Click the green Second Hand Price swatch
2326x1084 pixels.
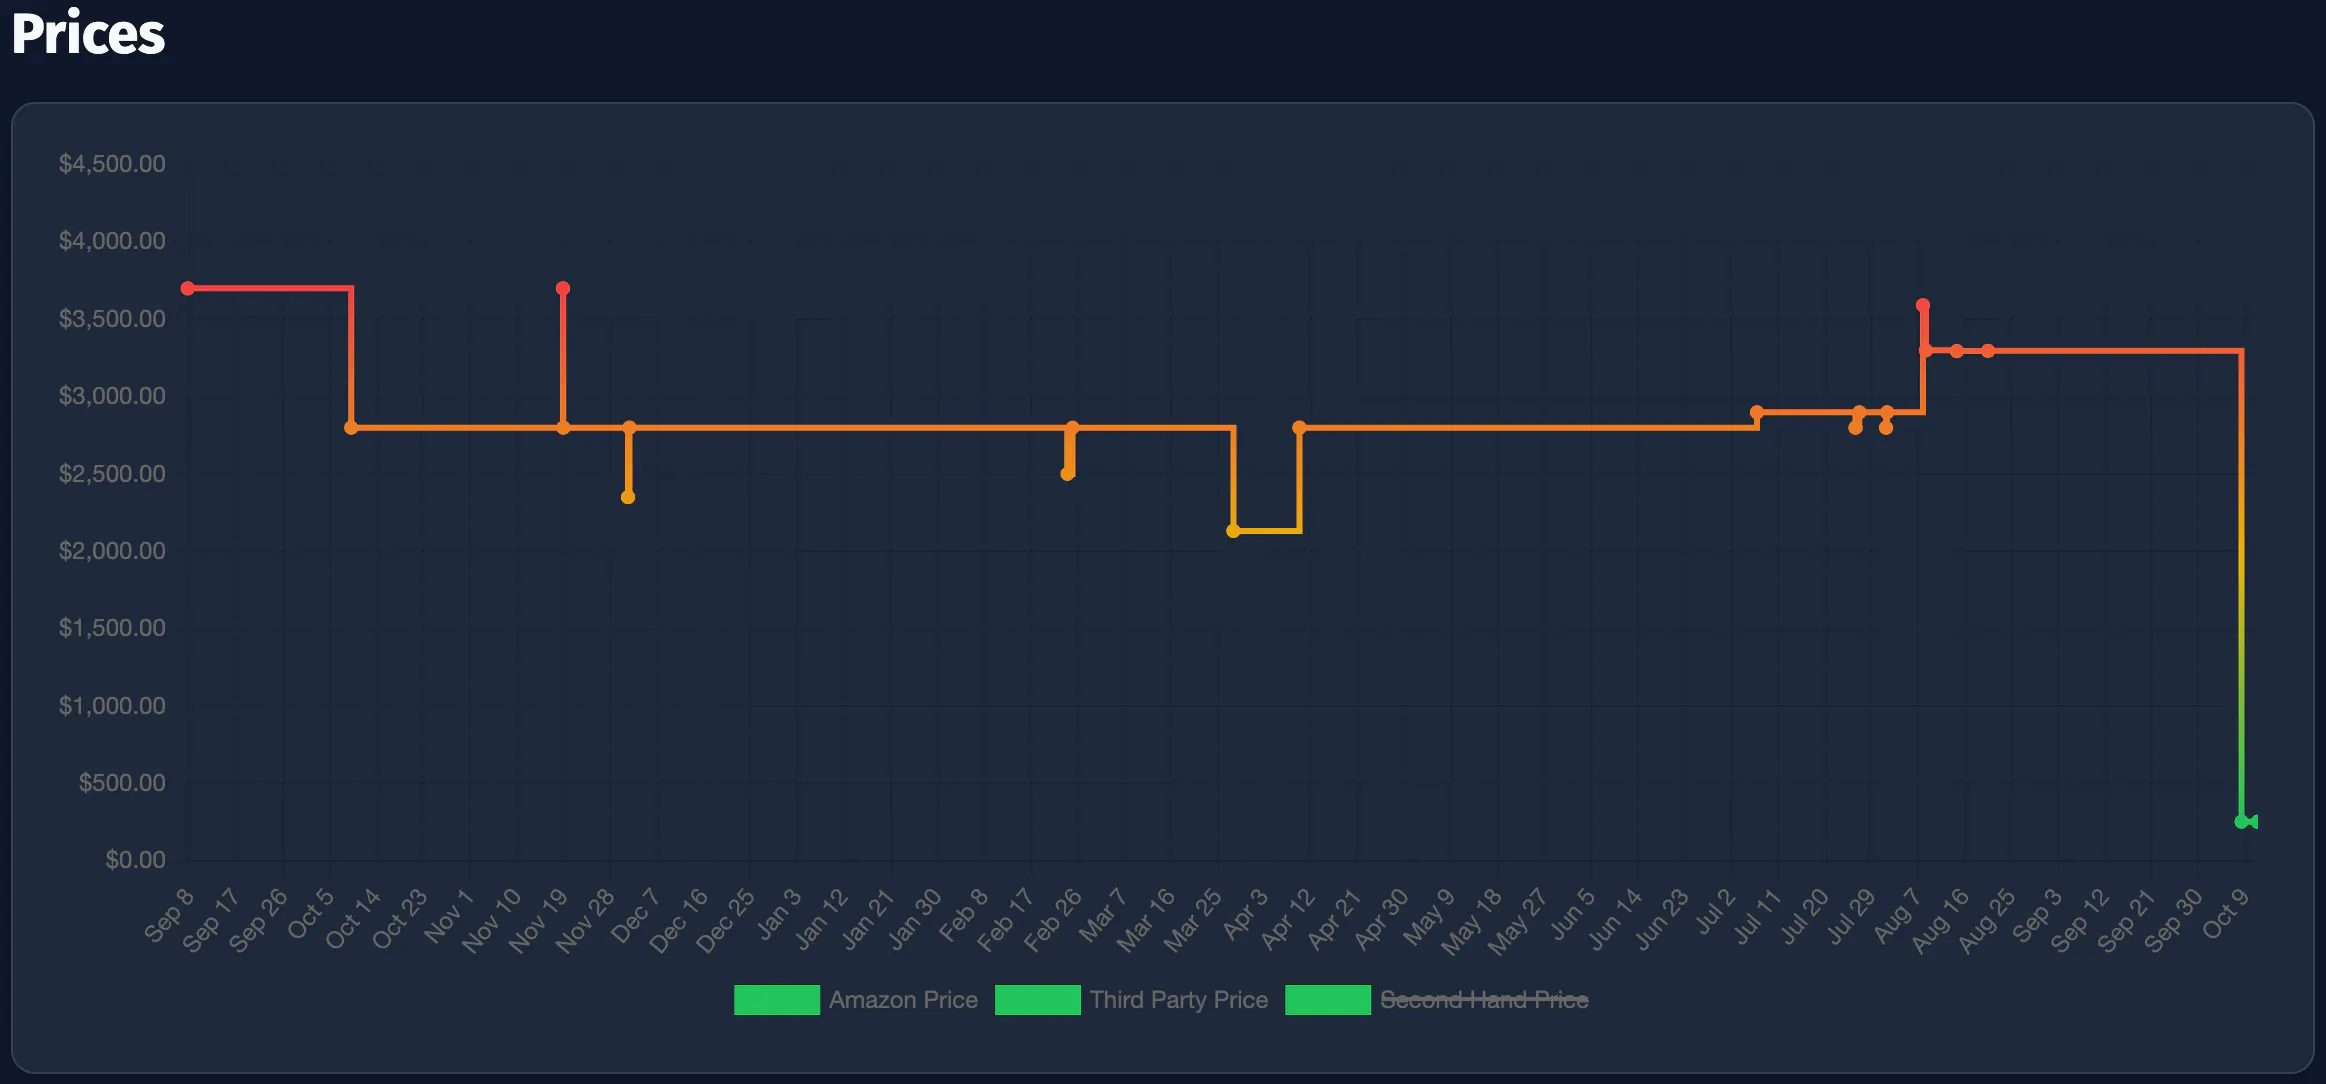point(1328,1000)
